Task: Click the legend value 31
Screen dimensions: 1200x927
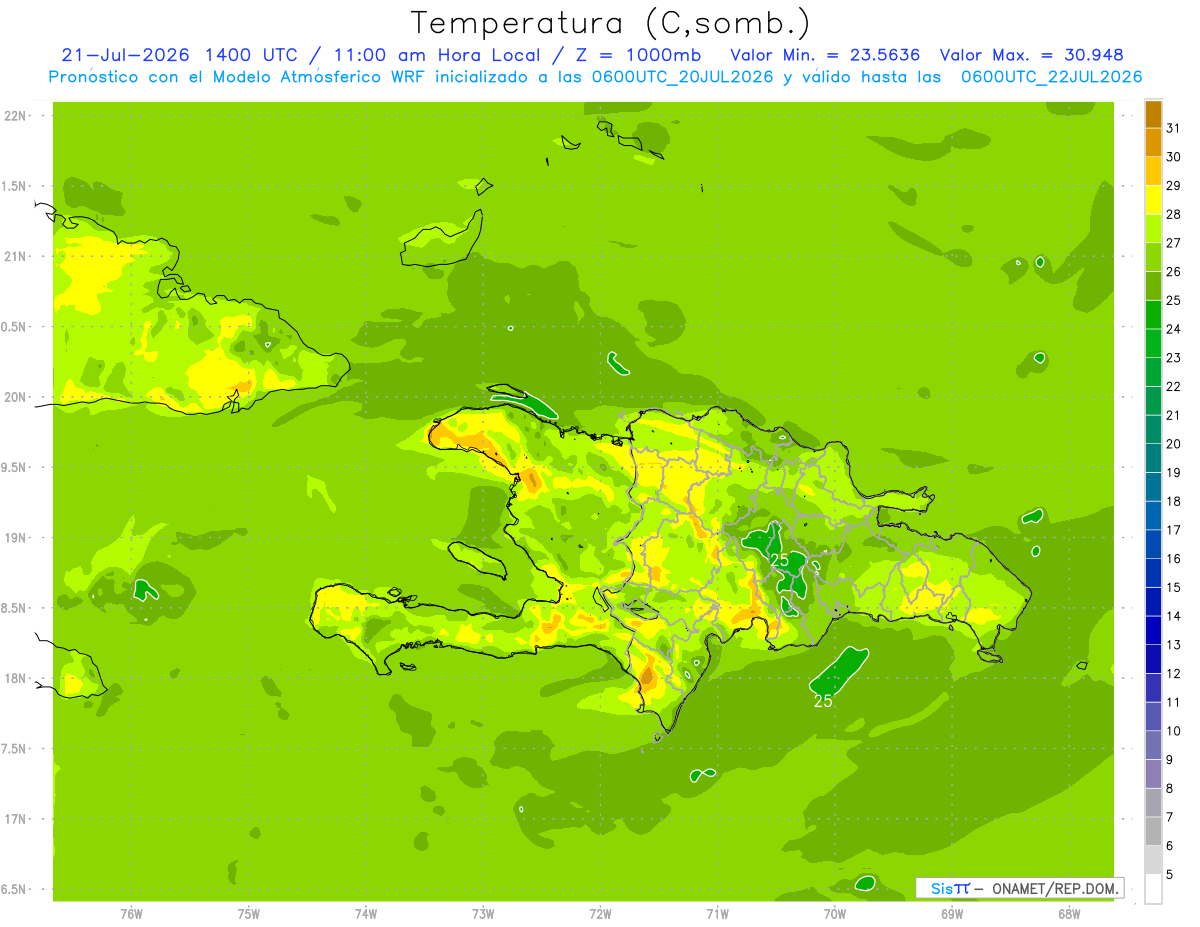Action: 1173,128
